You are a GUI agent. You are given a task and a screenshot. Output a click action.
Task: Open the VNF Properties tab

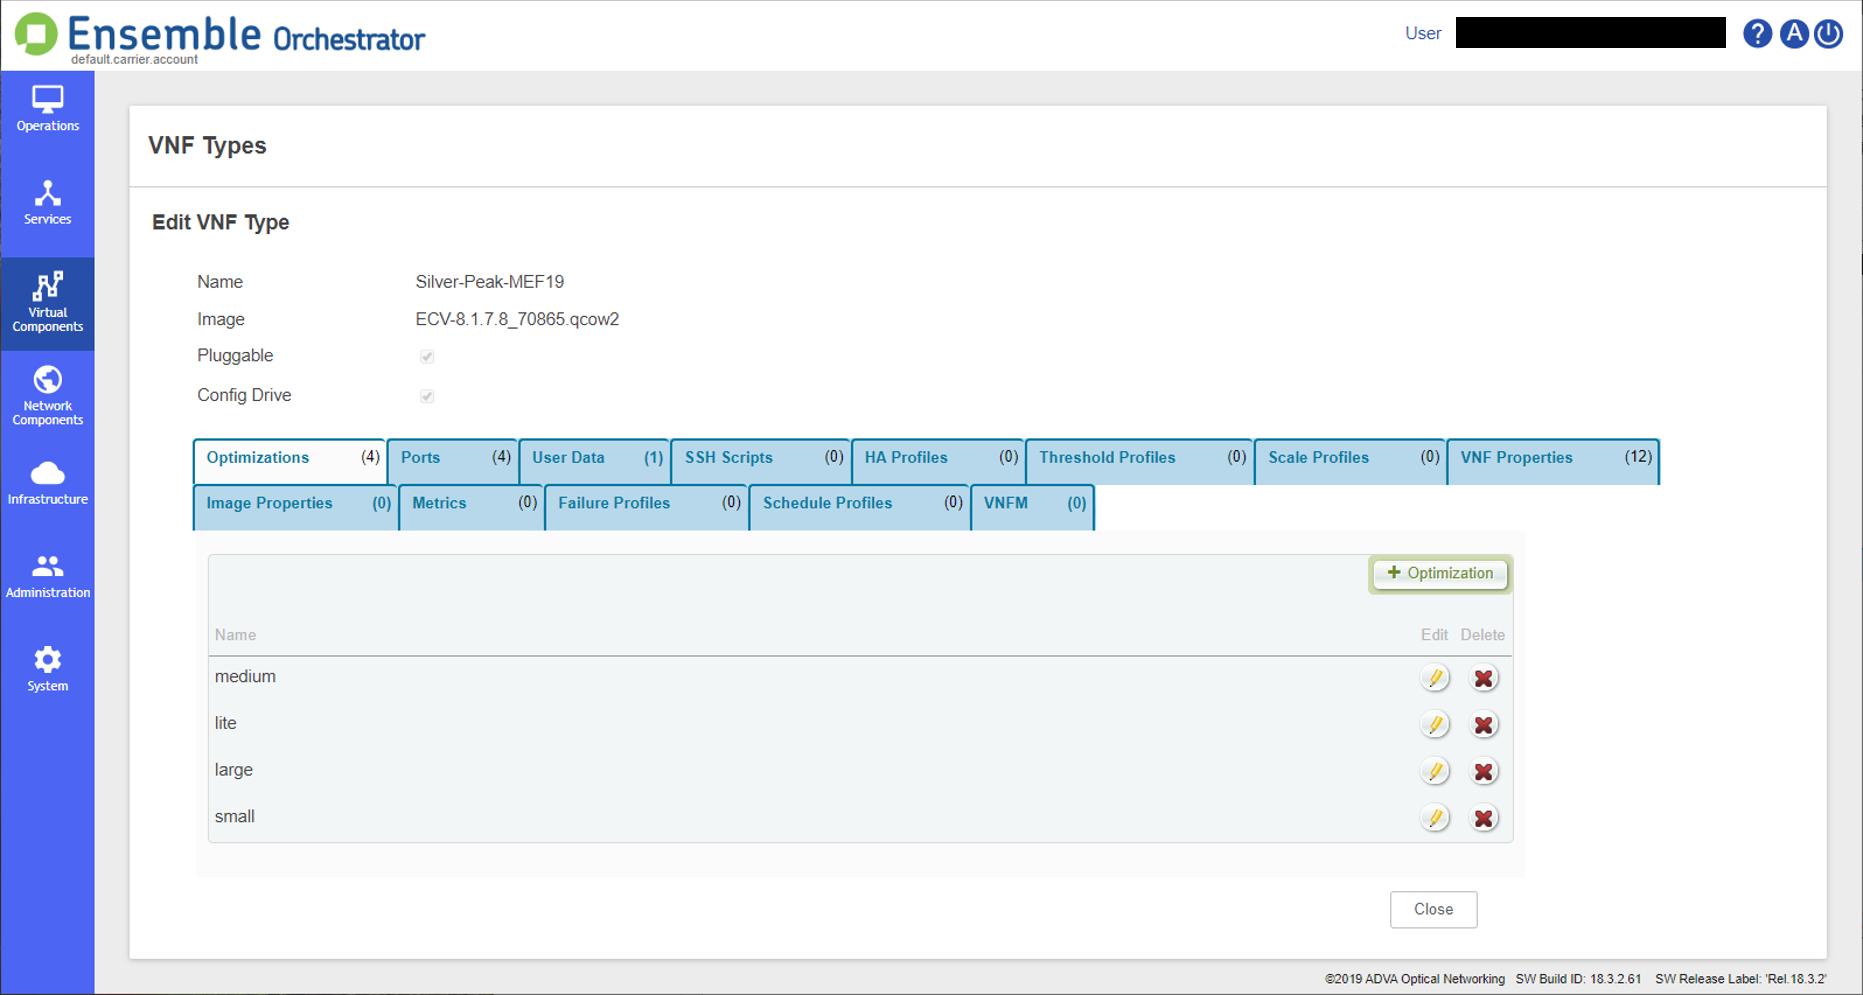coord(1553,460)
